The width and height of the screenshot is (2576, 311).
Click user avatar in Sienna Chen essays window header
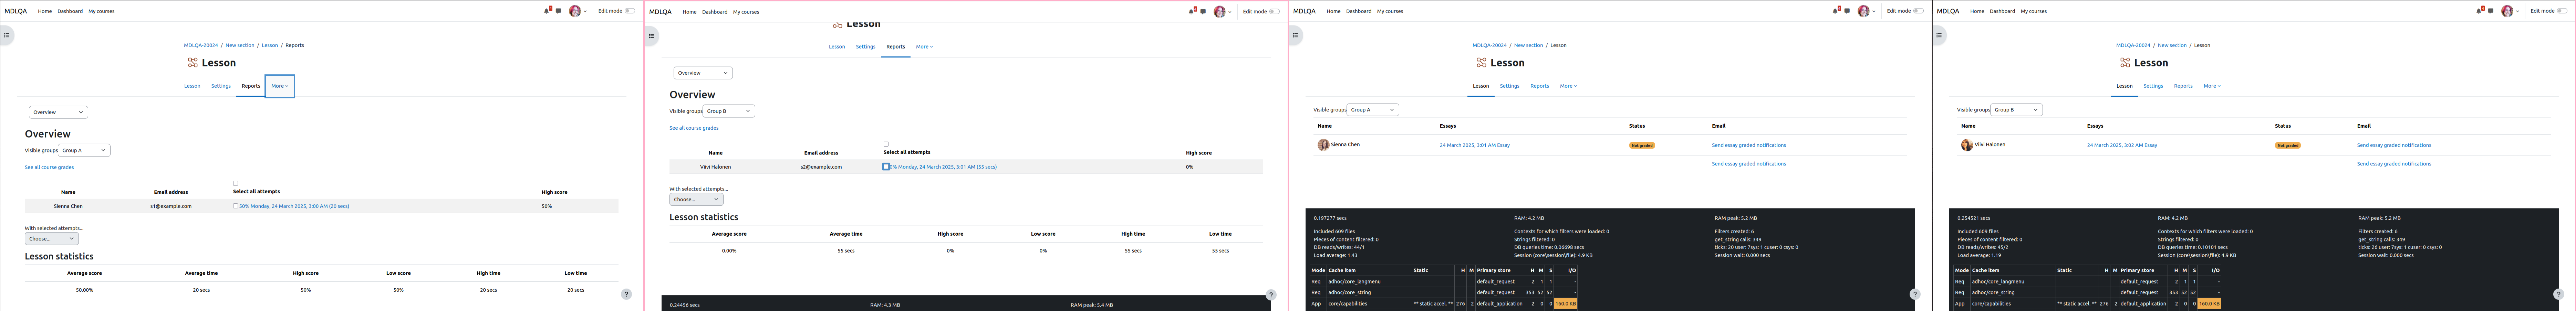[1864, 11]
